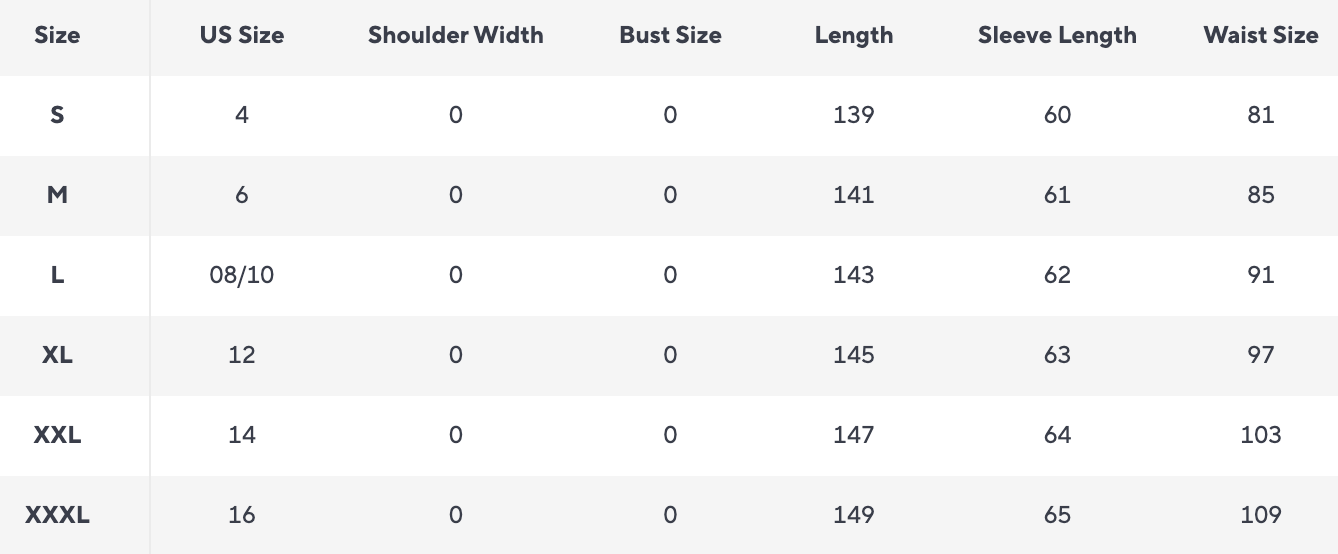Select the length value 139

tap(854, 115)
